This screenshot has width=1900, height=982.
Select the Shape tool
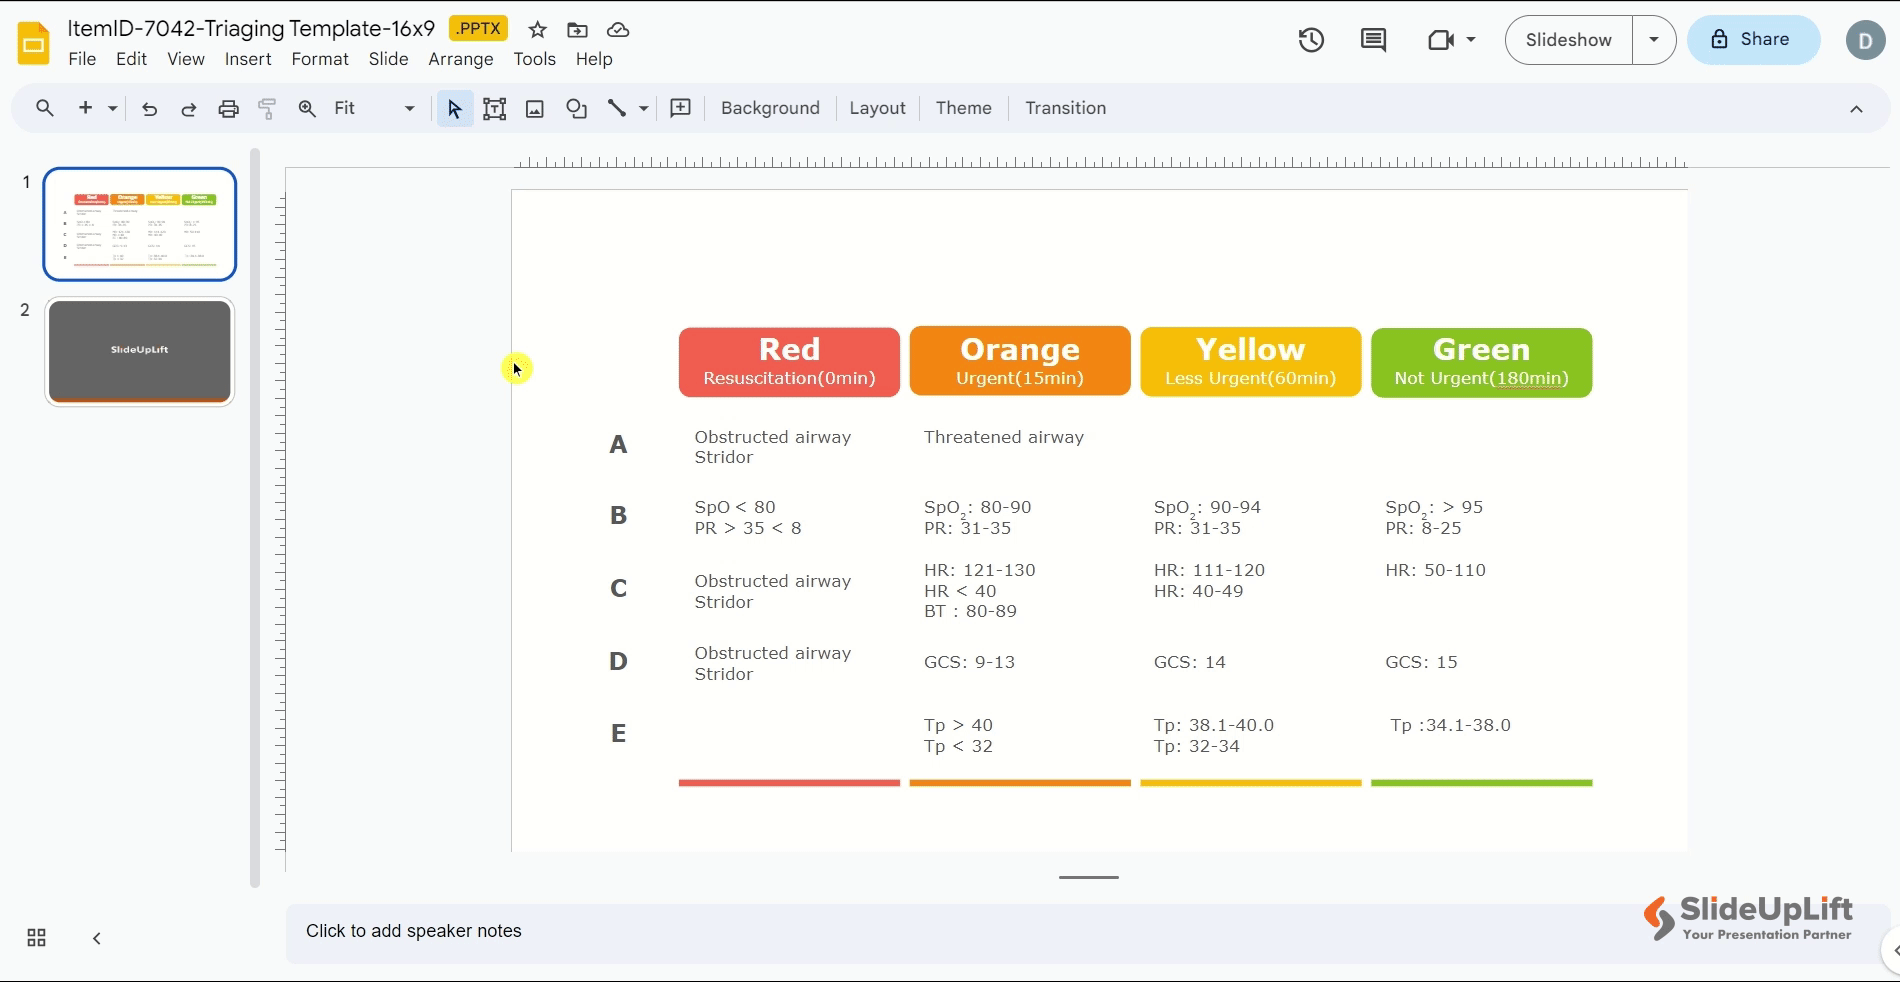(576, 108)
